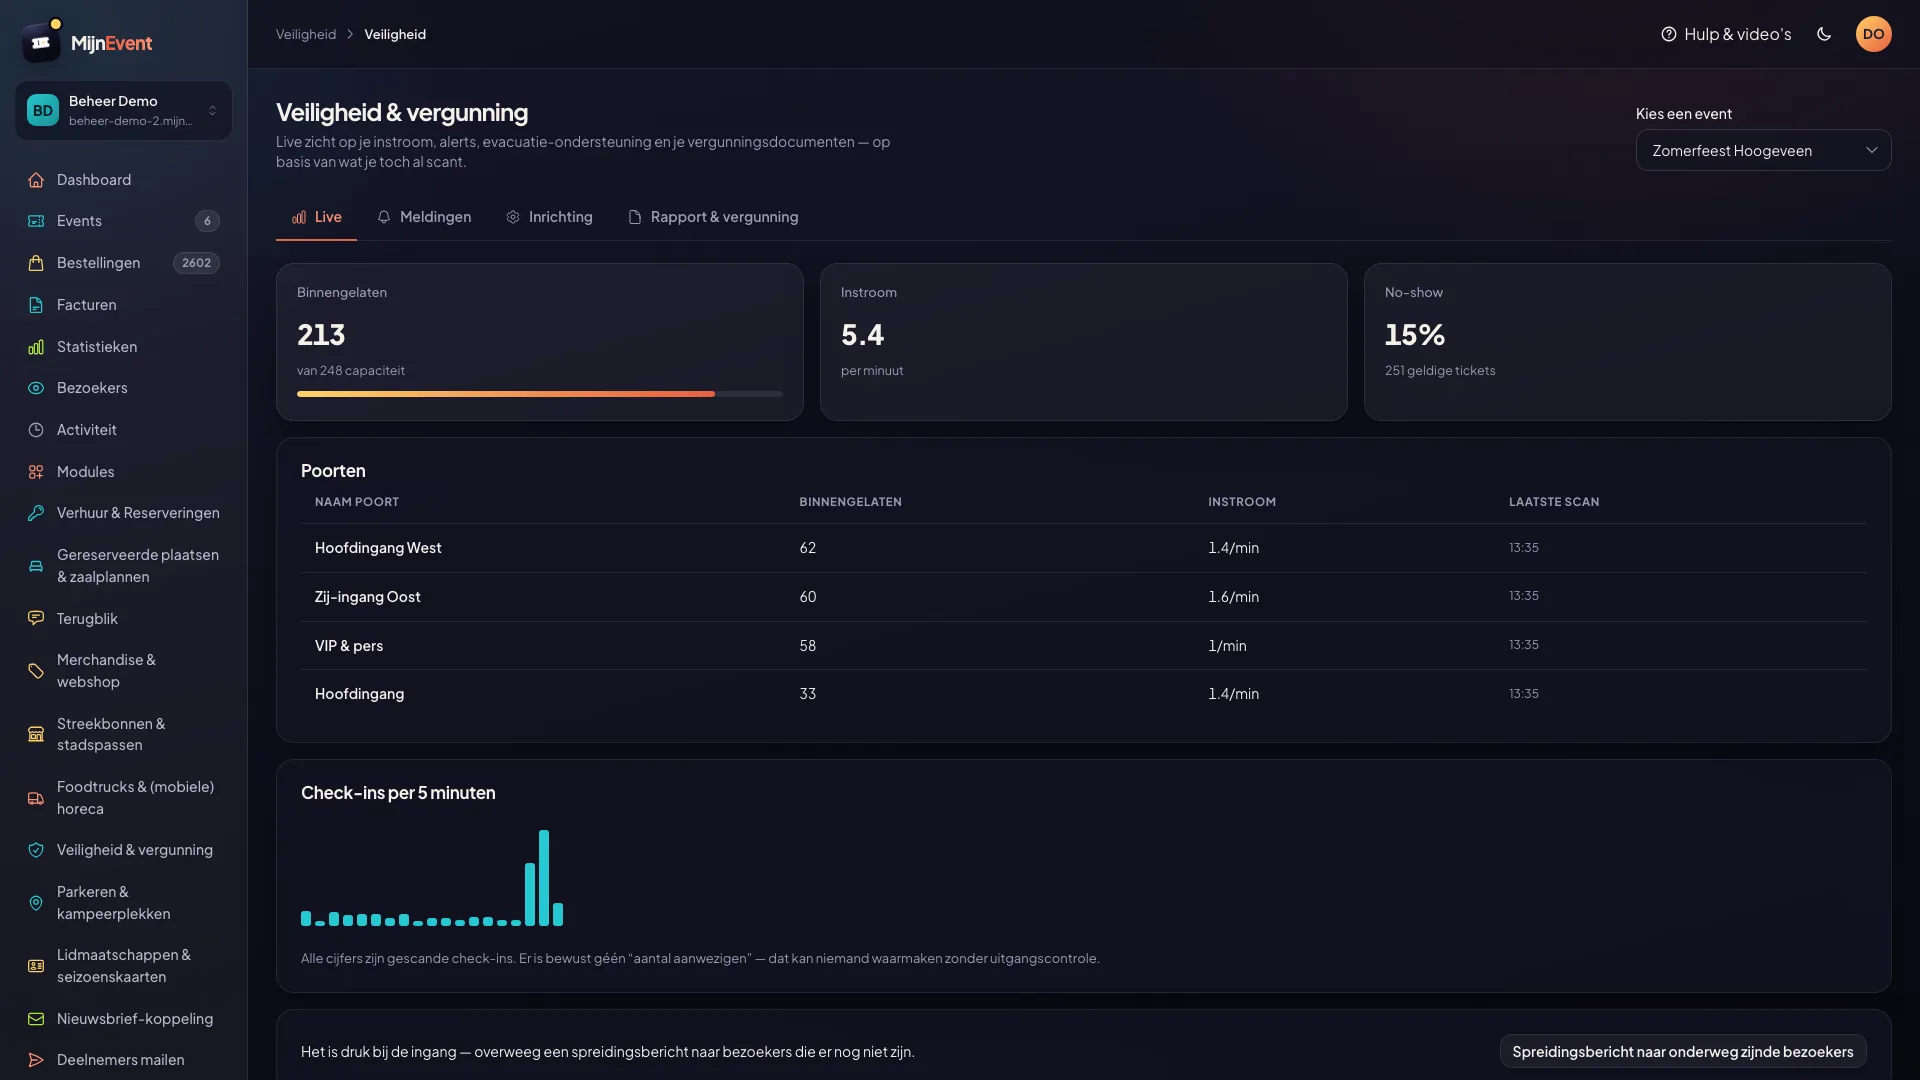Click the 2602 badge next to Bestellingen
The width and height of the screenshot is (1920, 1080).
point(196,263)
